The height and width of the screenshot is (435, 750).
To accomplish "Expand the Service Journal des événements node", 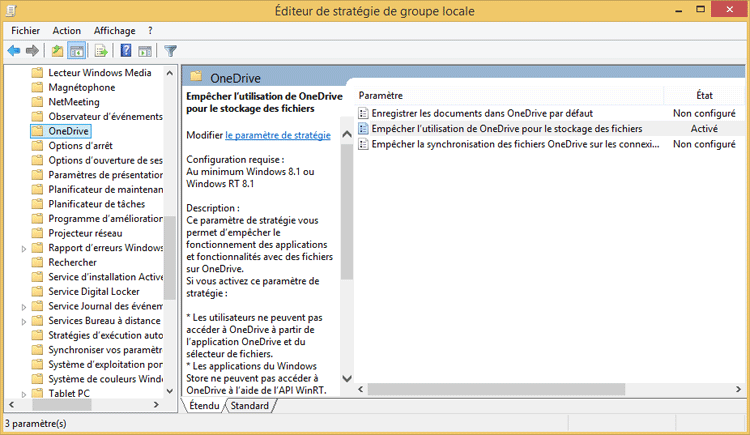I will click(x=23, y=307).
